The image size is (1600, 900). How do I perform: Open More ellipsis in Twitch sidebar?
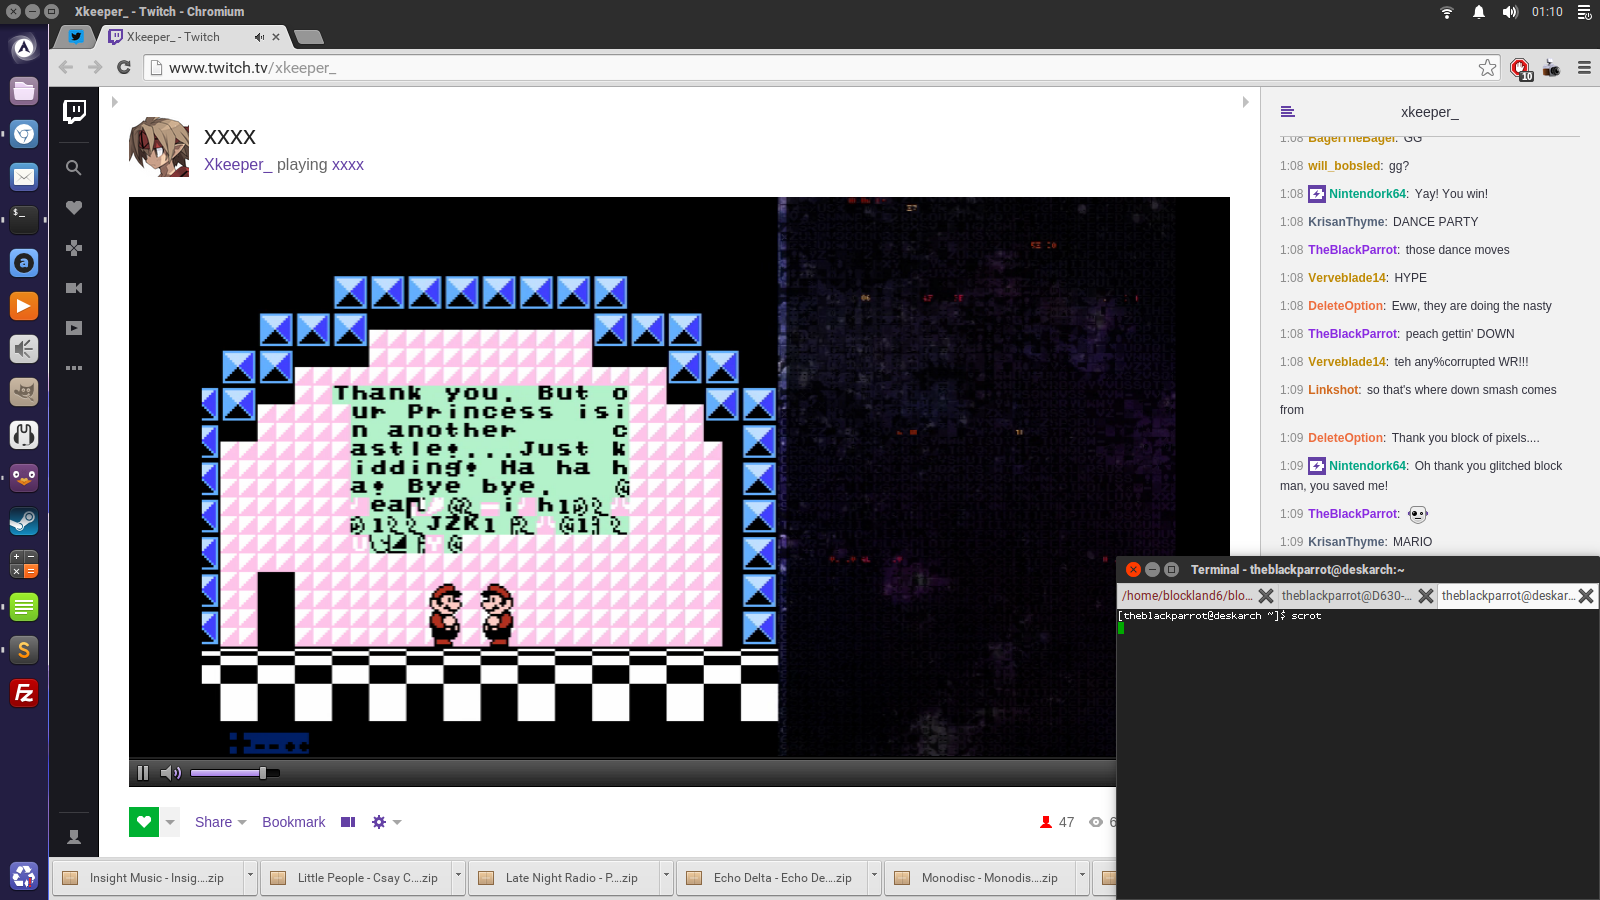pyautogui.click(x=74, y=368)
